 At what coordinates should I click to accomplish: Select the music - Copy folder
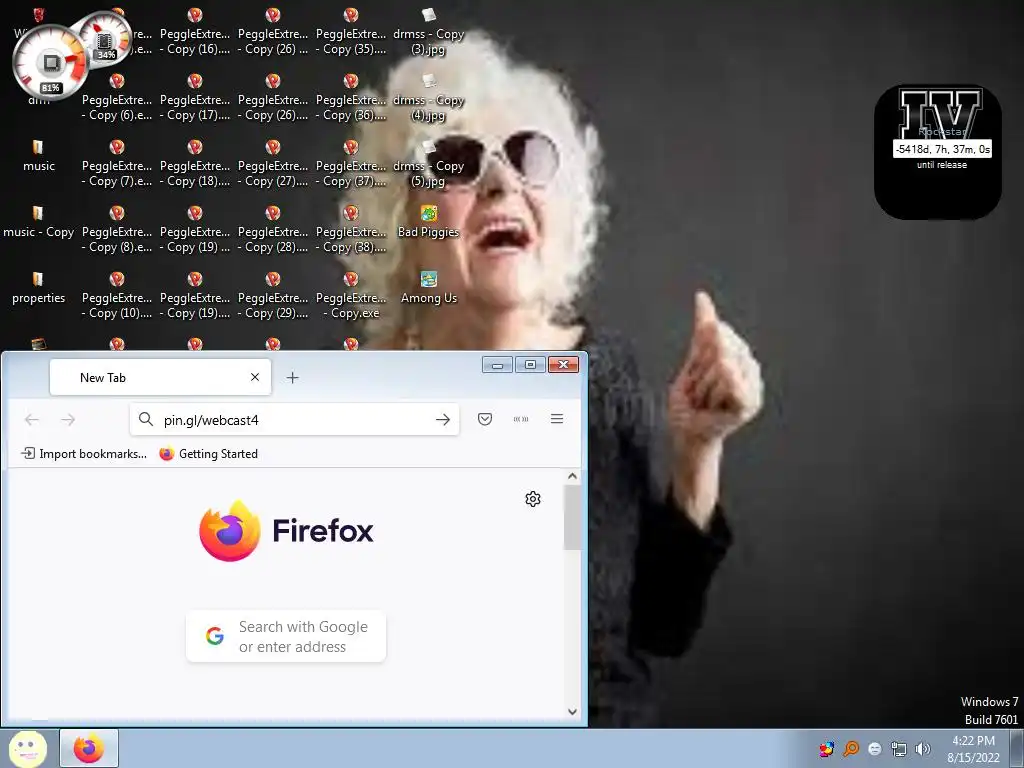pos(39,222)
